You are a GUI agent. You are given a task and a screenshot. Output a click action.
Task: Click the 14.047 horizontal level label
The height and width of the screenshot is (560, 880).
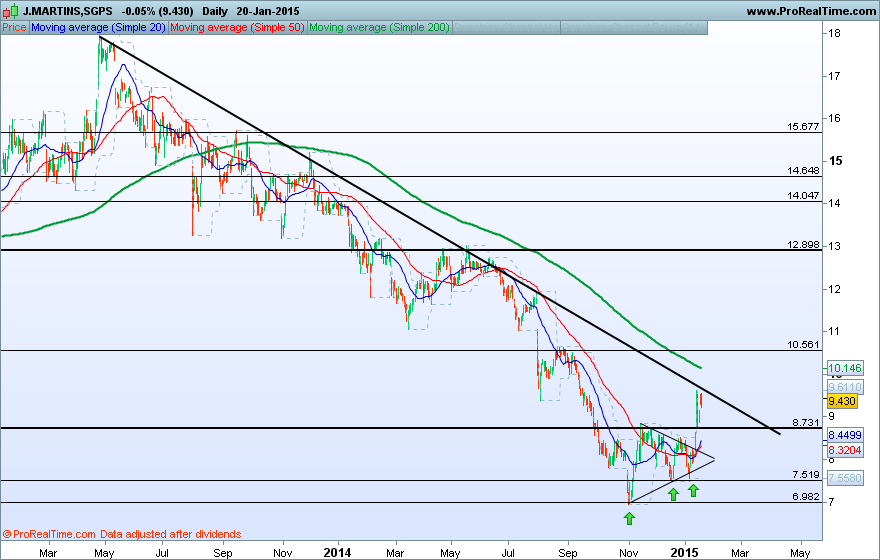point(803,196)
